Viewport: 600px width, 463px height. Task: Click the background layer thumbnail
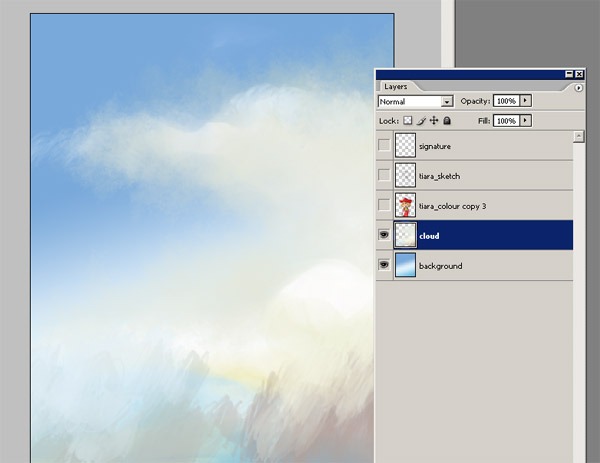[405, 264]
